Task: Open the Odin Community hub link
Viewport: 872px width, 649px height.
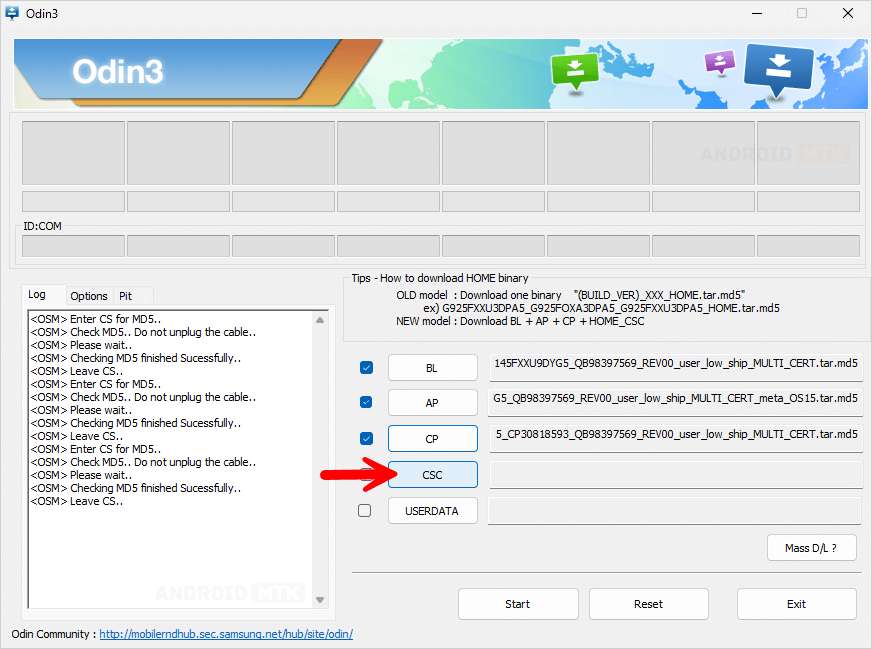Action: point(226,634)
